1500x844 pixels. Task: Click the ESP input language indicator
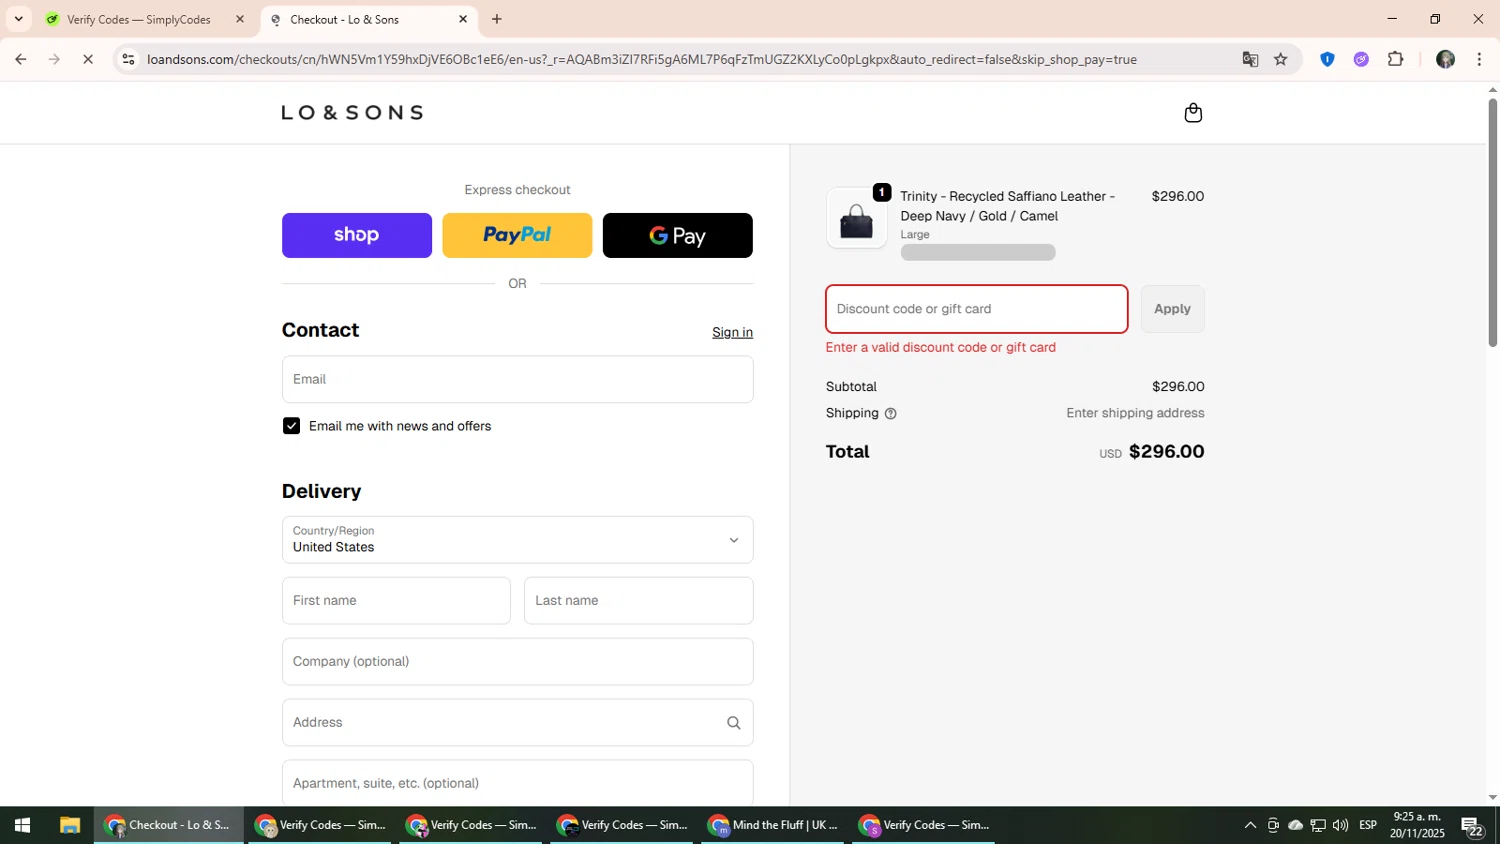[1368, 825]
